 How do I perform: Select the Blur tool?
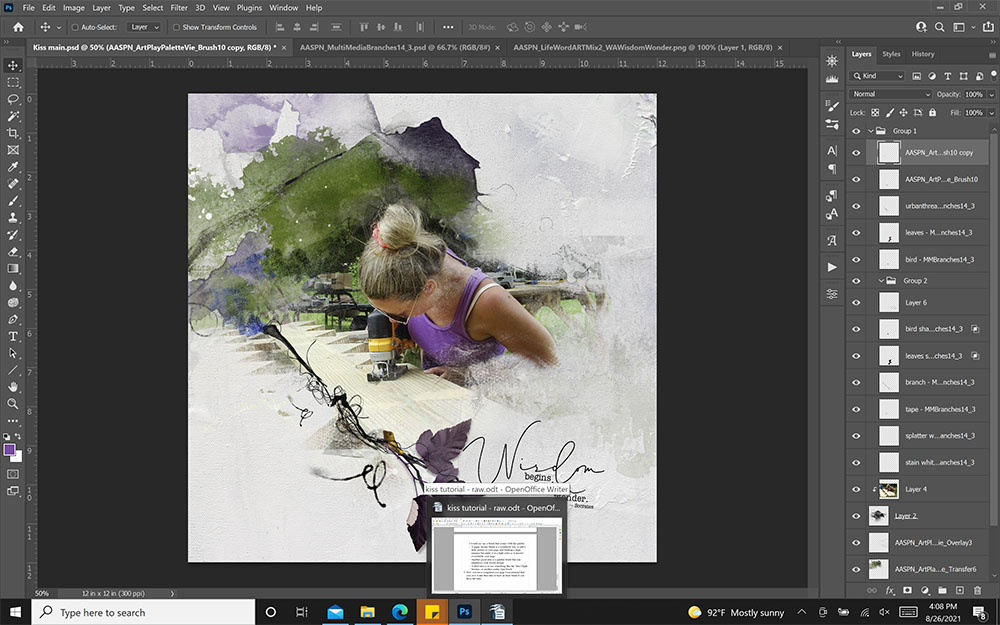[13, 286]
